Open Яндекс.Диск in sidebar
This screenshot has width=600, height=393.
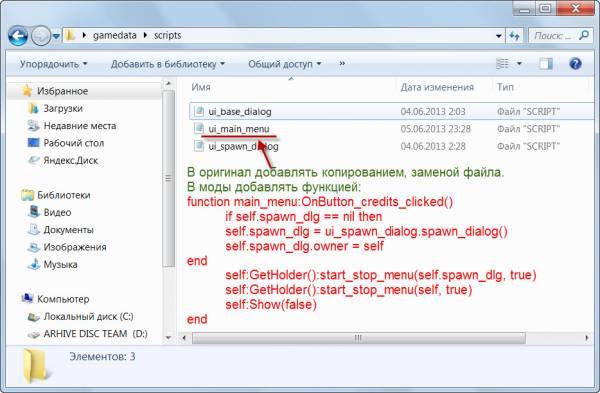coord(70,161)
